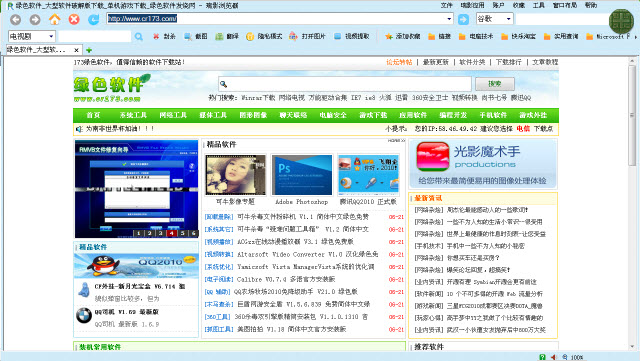Open the 电脑技术 bookmark folder

476,36
